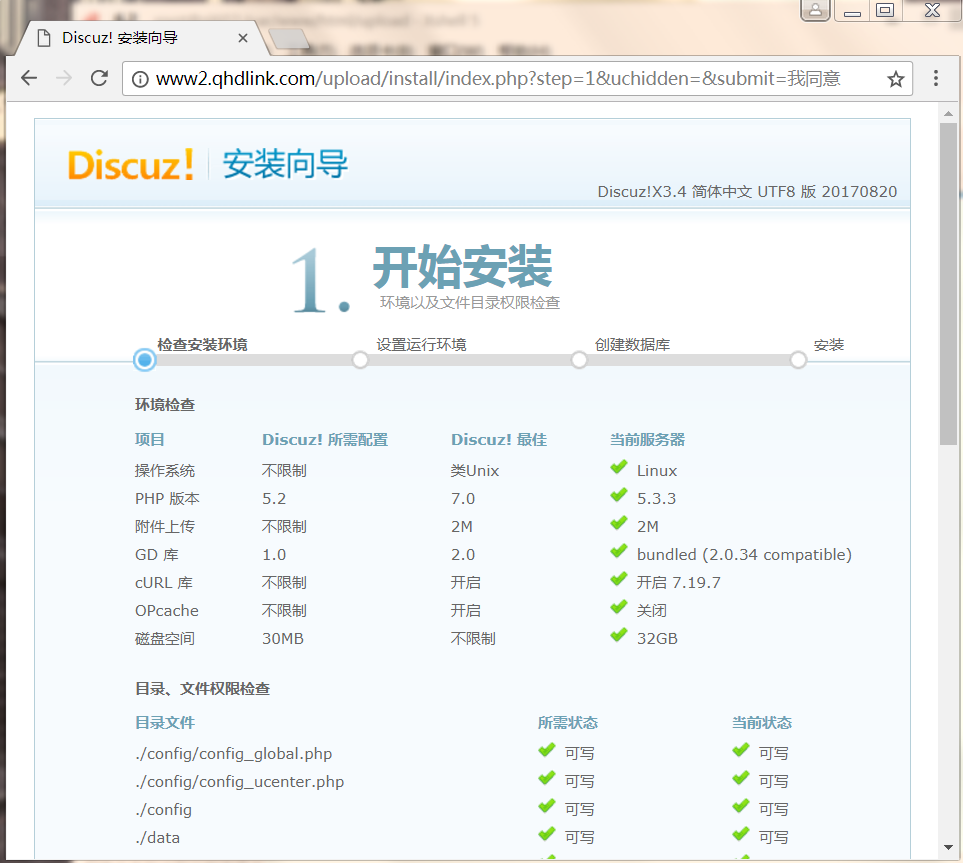Image resolution: width=963 pixels, height=863 pixels.
Task: Click the 安装 step marker circle
Action: coord(798,360)
